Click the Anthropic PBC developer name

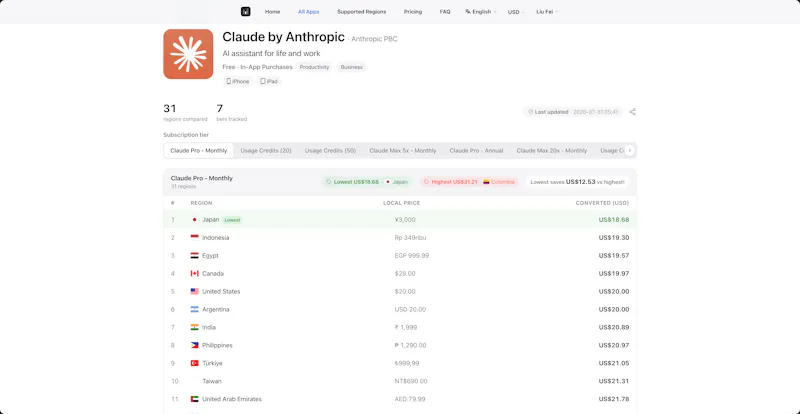pyautogui.click(x=374, y=39)
